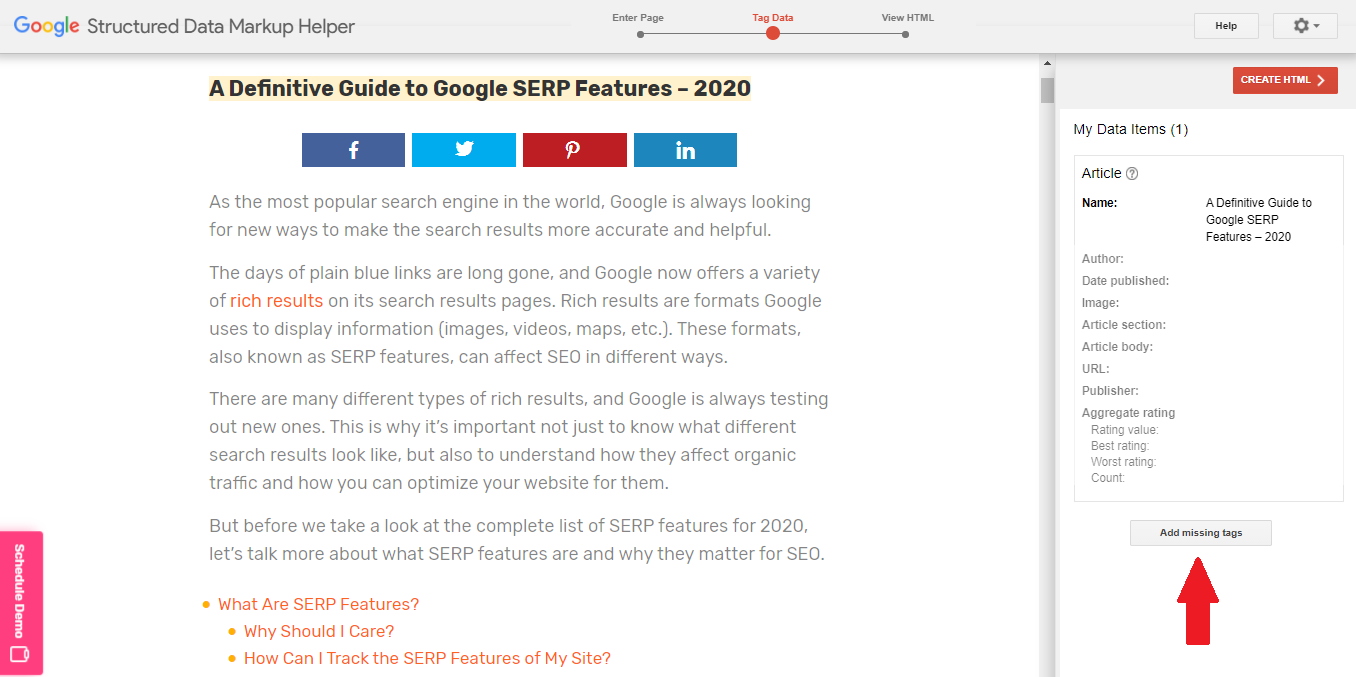Click the Add missing tags button

pyautogui.click(x=1201, y=533)
